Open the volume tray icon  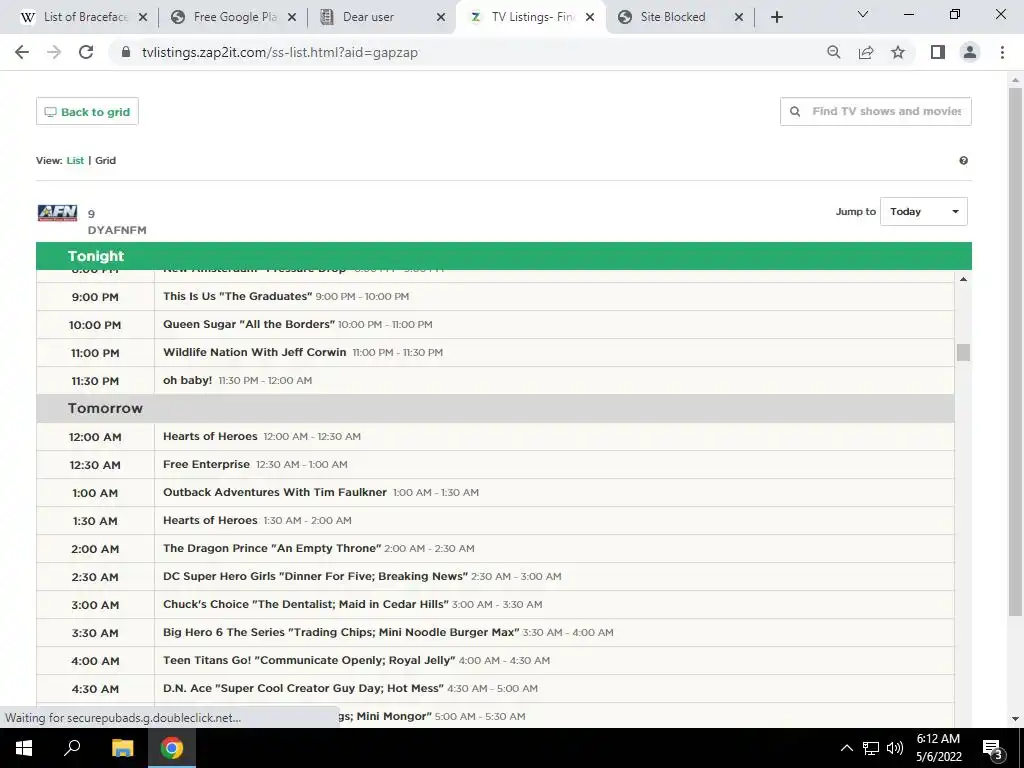pyautogui.click(x=895, y=748)
